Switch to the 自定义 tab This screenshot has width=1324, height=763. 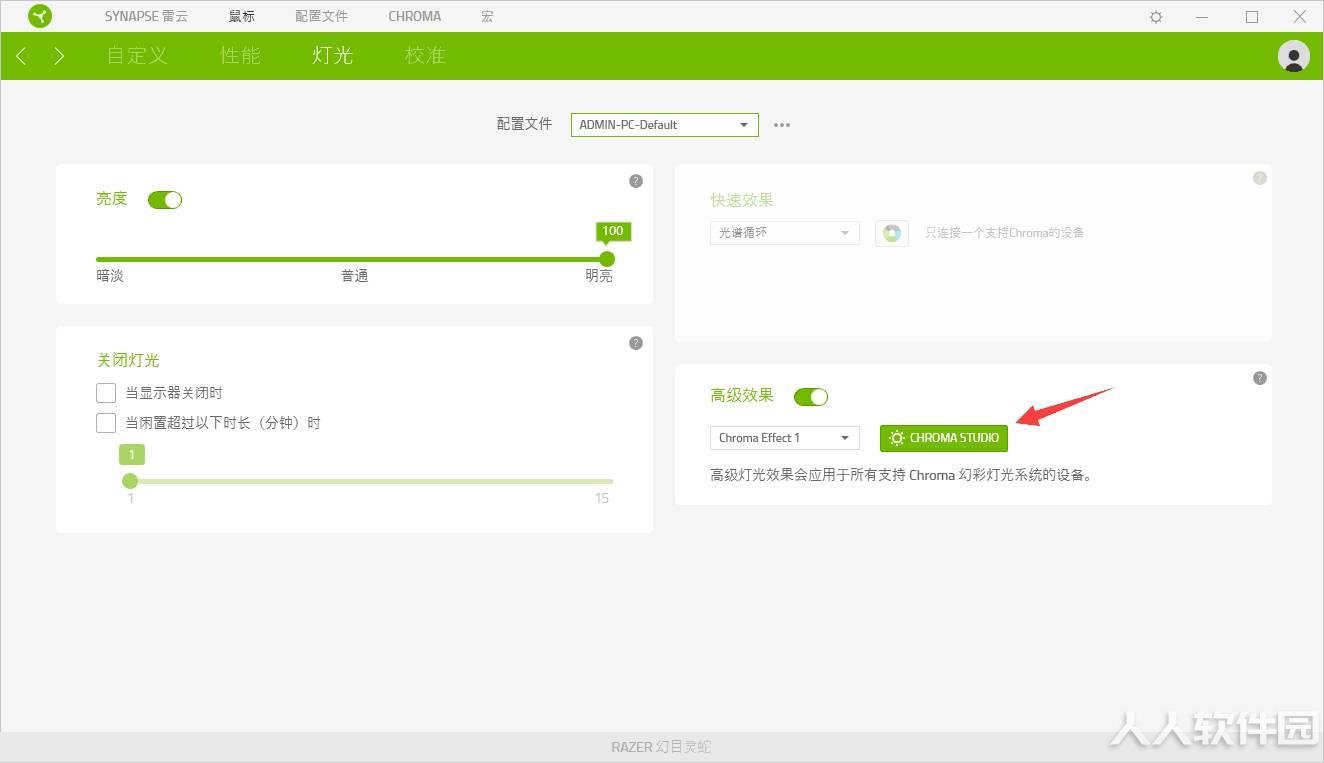(137, 56)
